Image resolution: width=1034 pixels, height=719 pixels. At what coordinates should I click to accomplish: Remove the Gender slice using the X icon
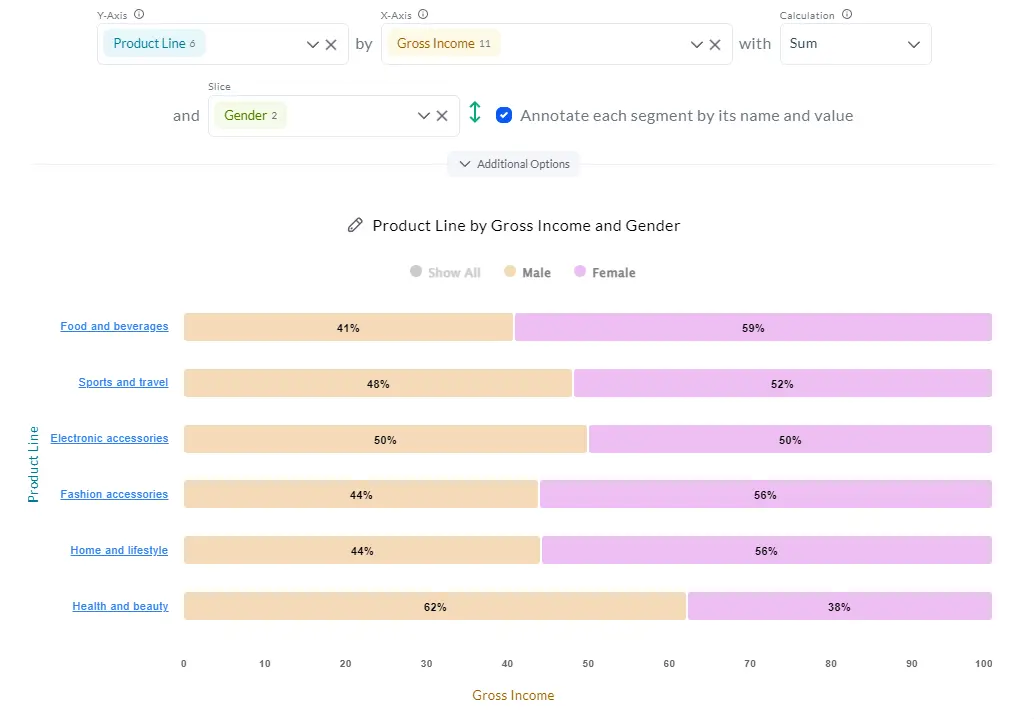pos(442,115)
